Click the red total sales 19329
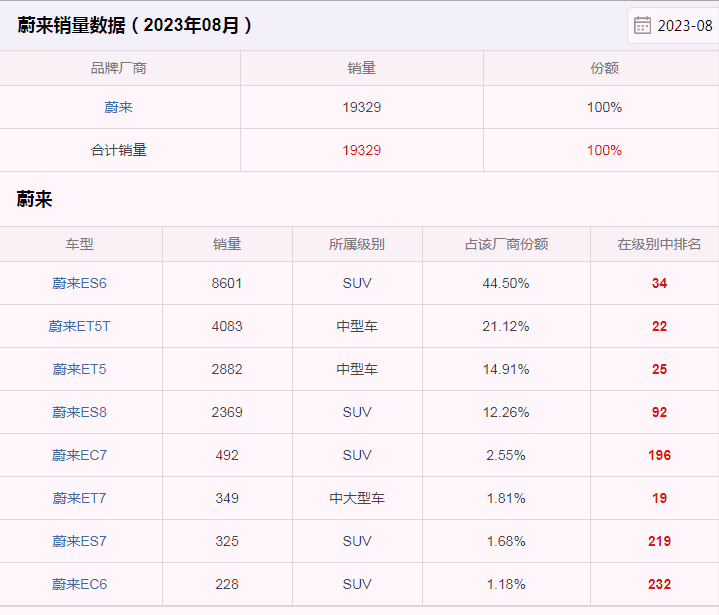Viewport: 719px width, 615px height. [x=361, y=150]
